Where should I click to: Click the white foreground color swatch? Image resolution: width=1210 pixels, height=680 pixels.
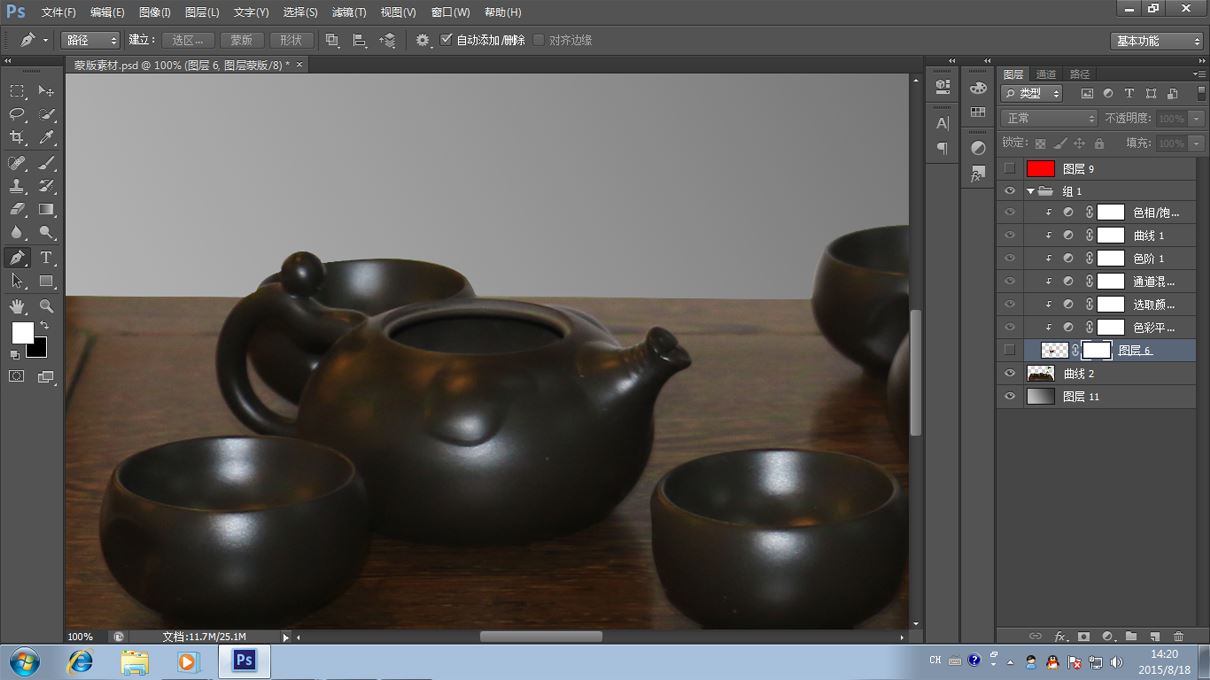[x=21, y=331]
